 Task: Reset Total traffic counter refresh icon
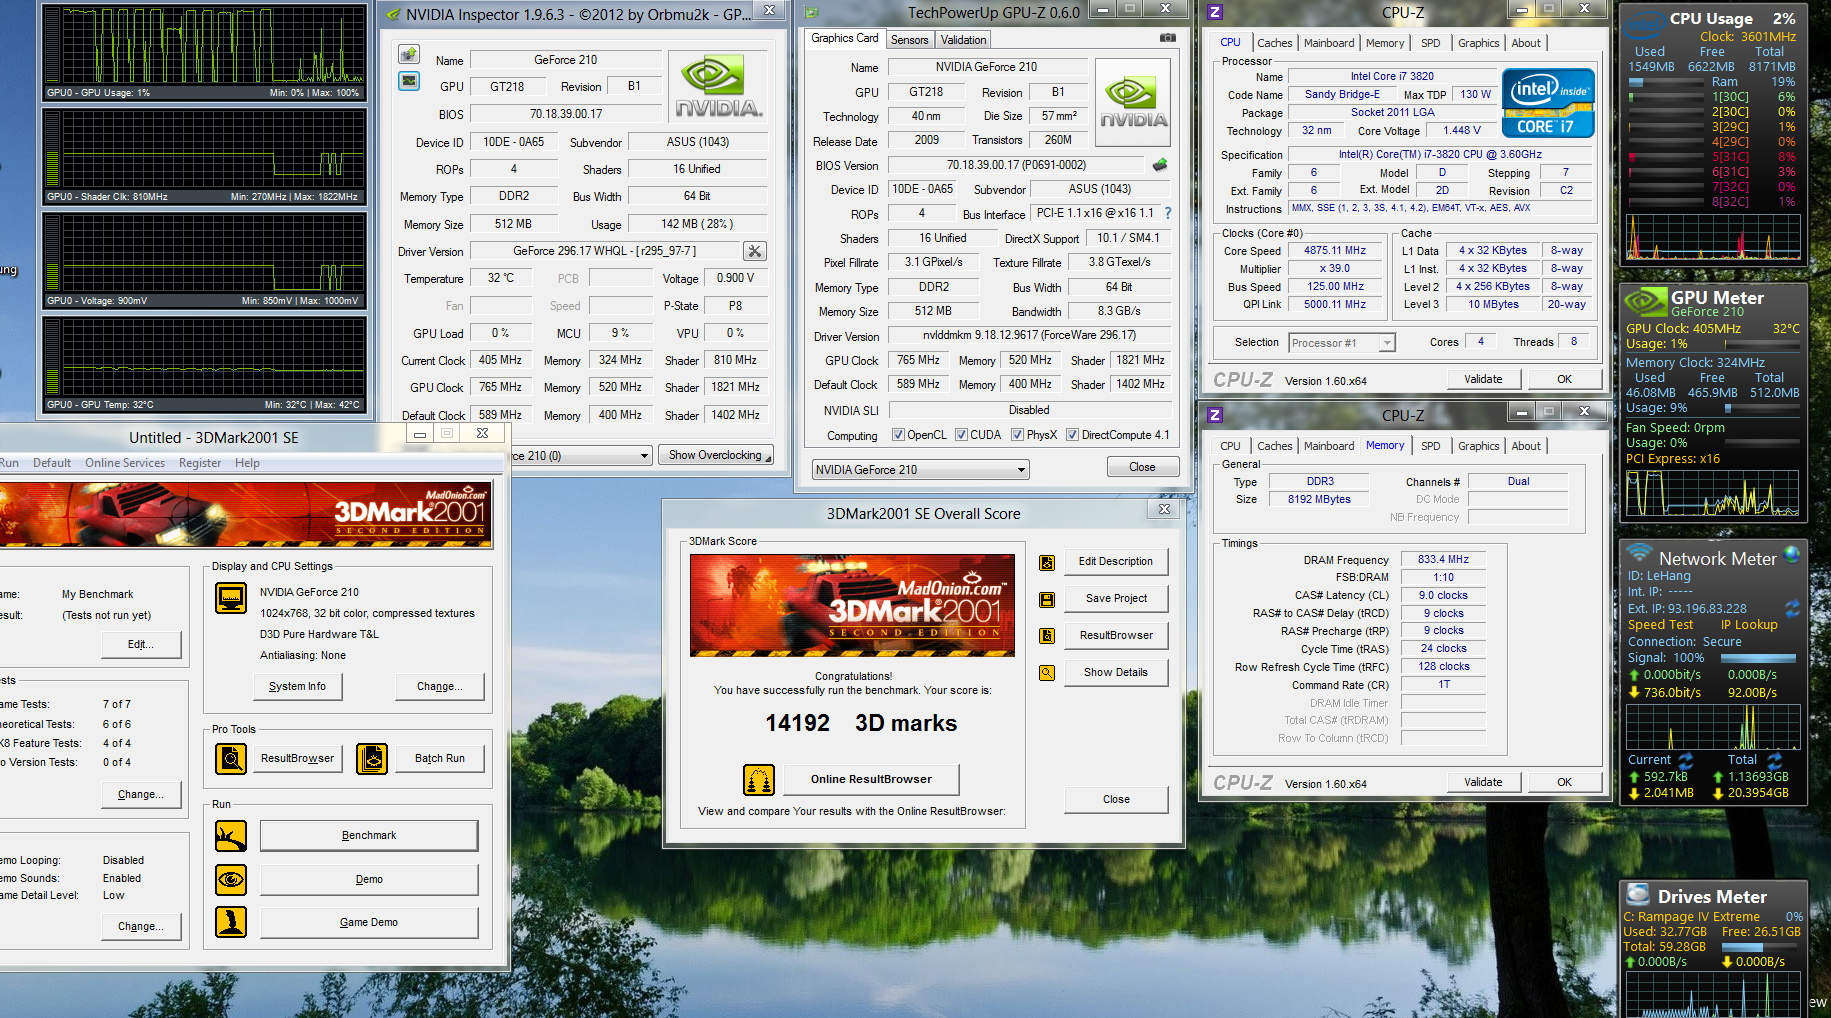(1775, 760)
